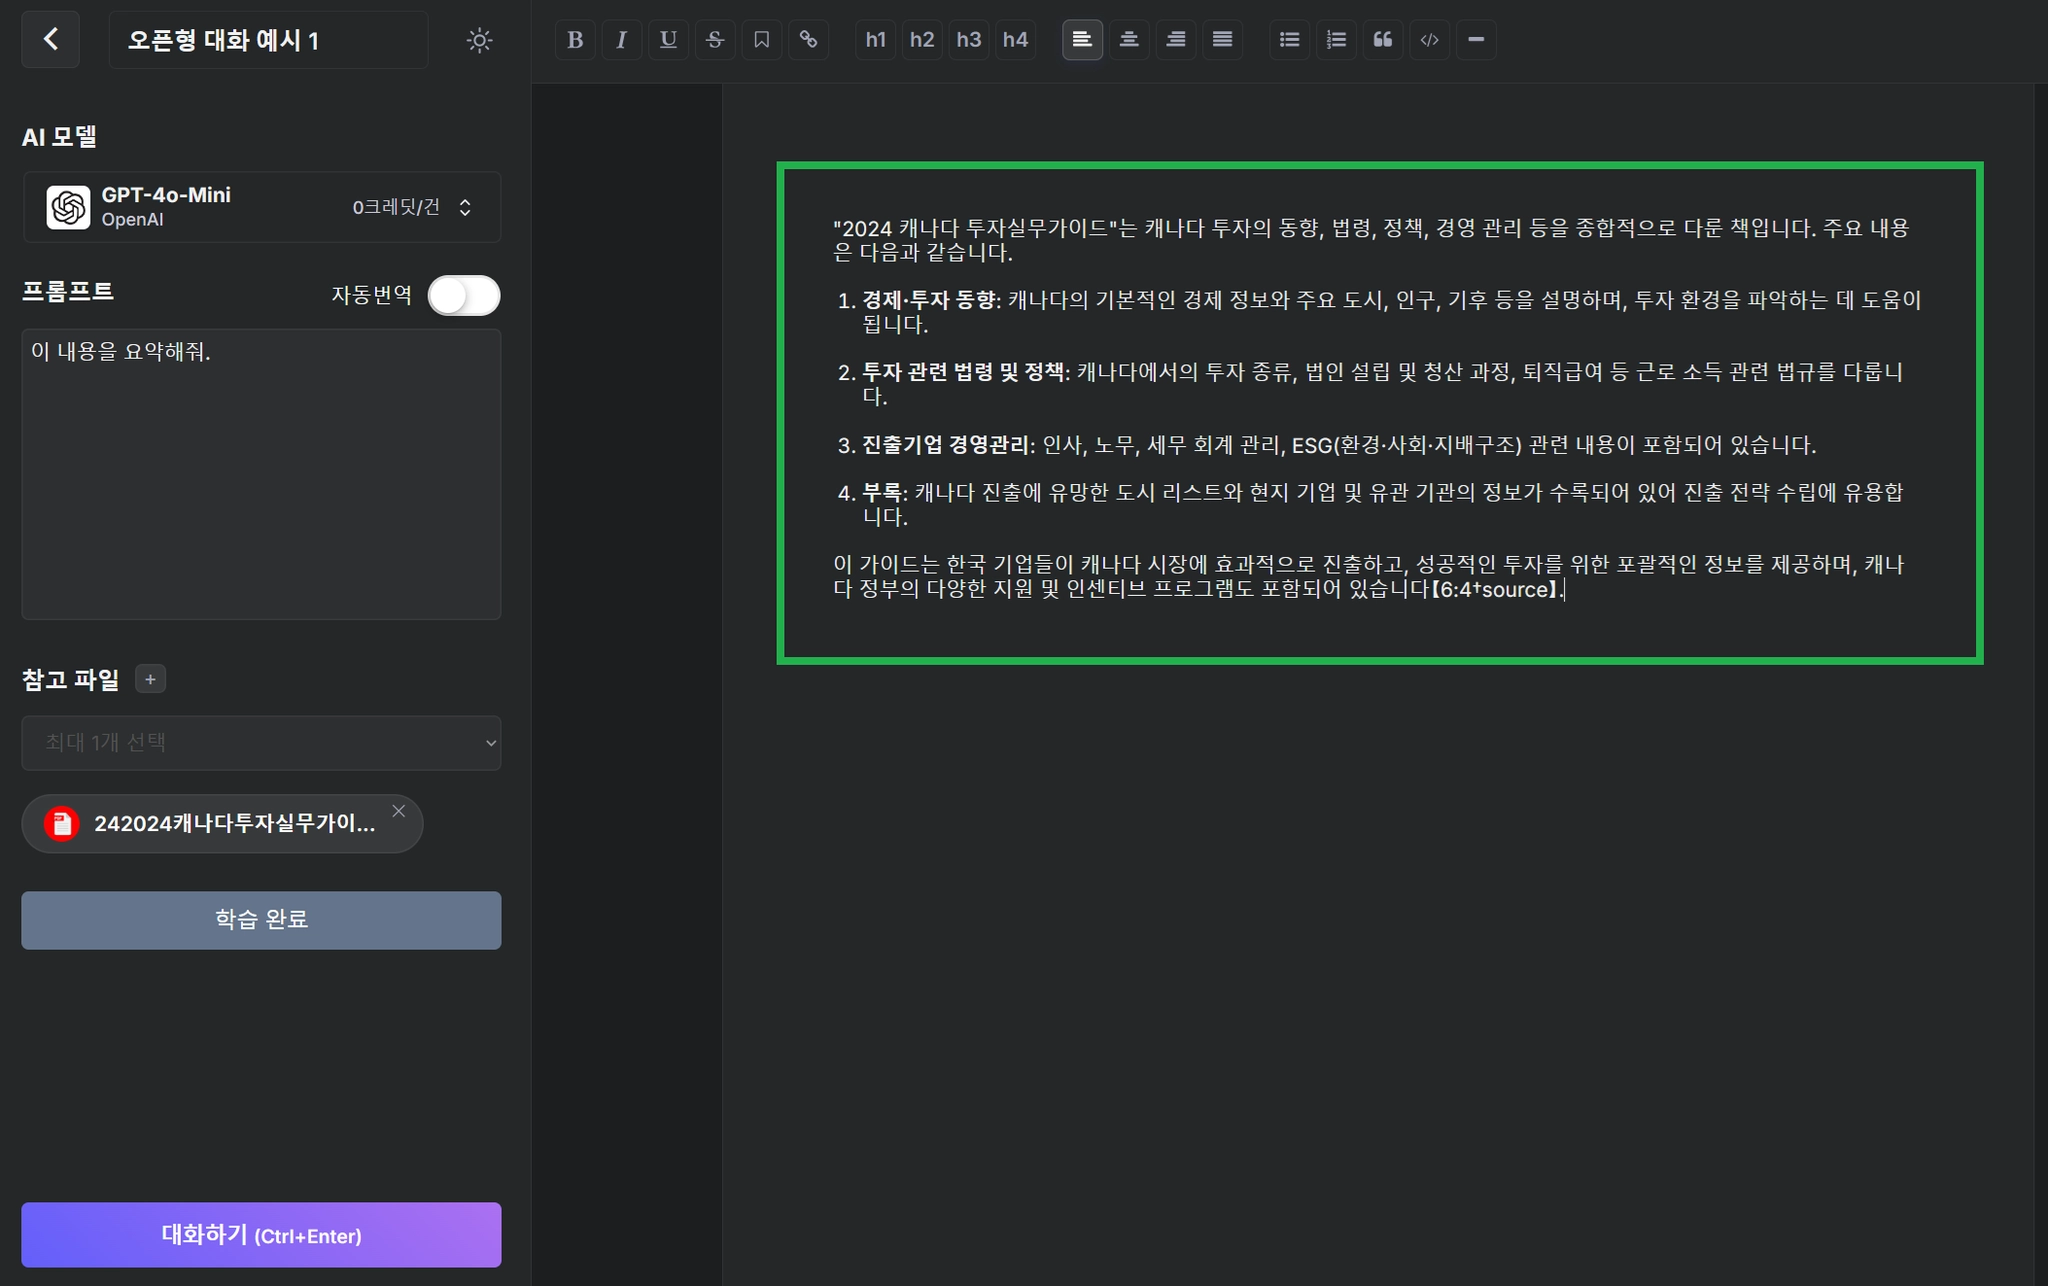Insert a code block

[1429, 40]
